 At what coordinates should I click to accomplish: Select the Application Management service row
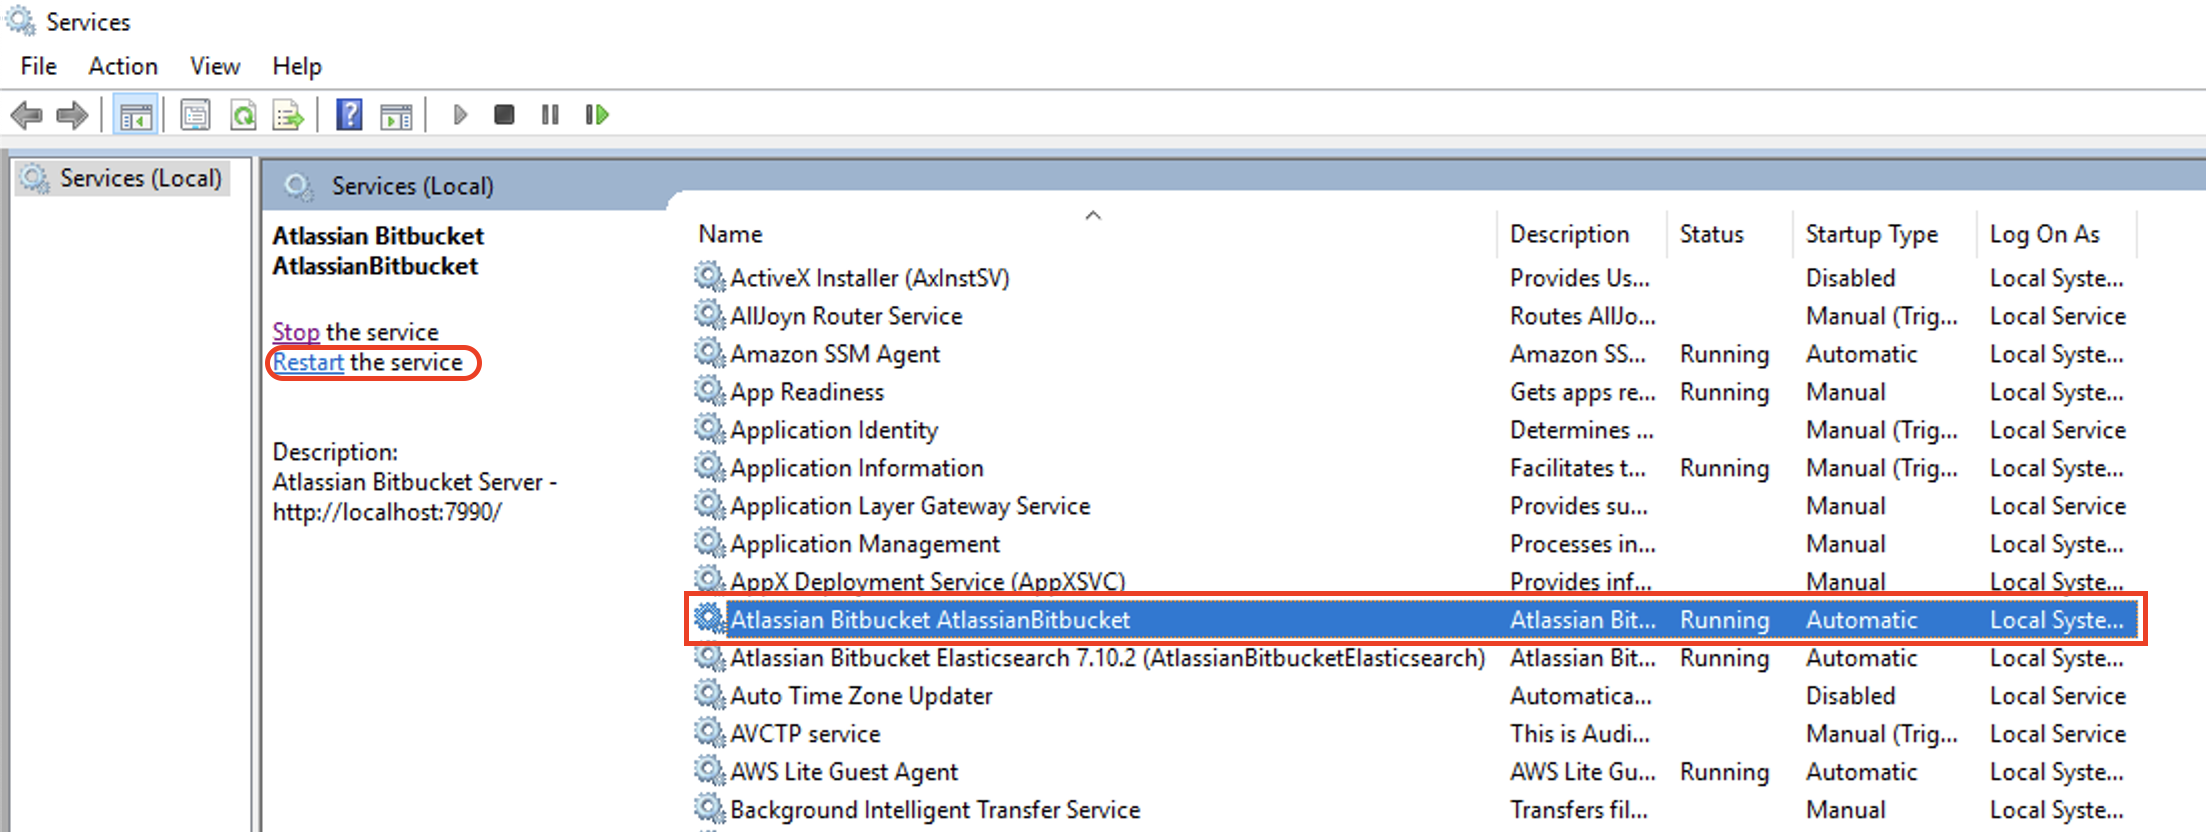click(x=1416, y=544)
